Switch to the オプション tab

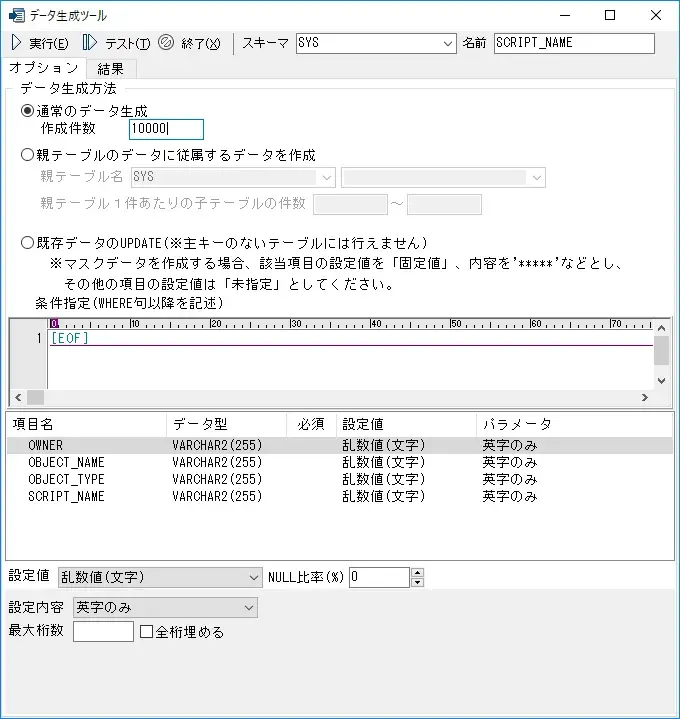pyautogui.click(x=43, y=67)
